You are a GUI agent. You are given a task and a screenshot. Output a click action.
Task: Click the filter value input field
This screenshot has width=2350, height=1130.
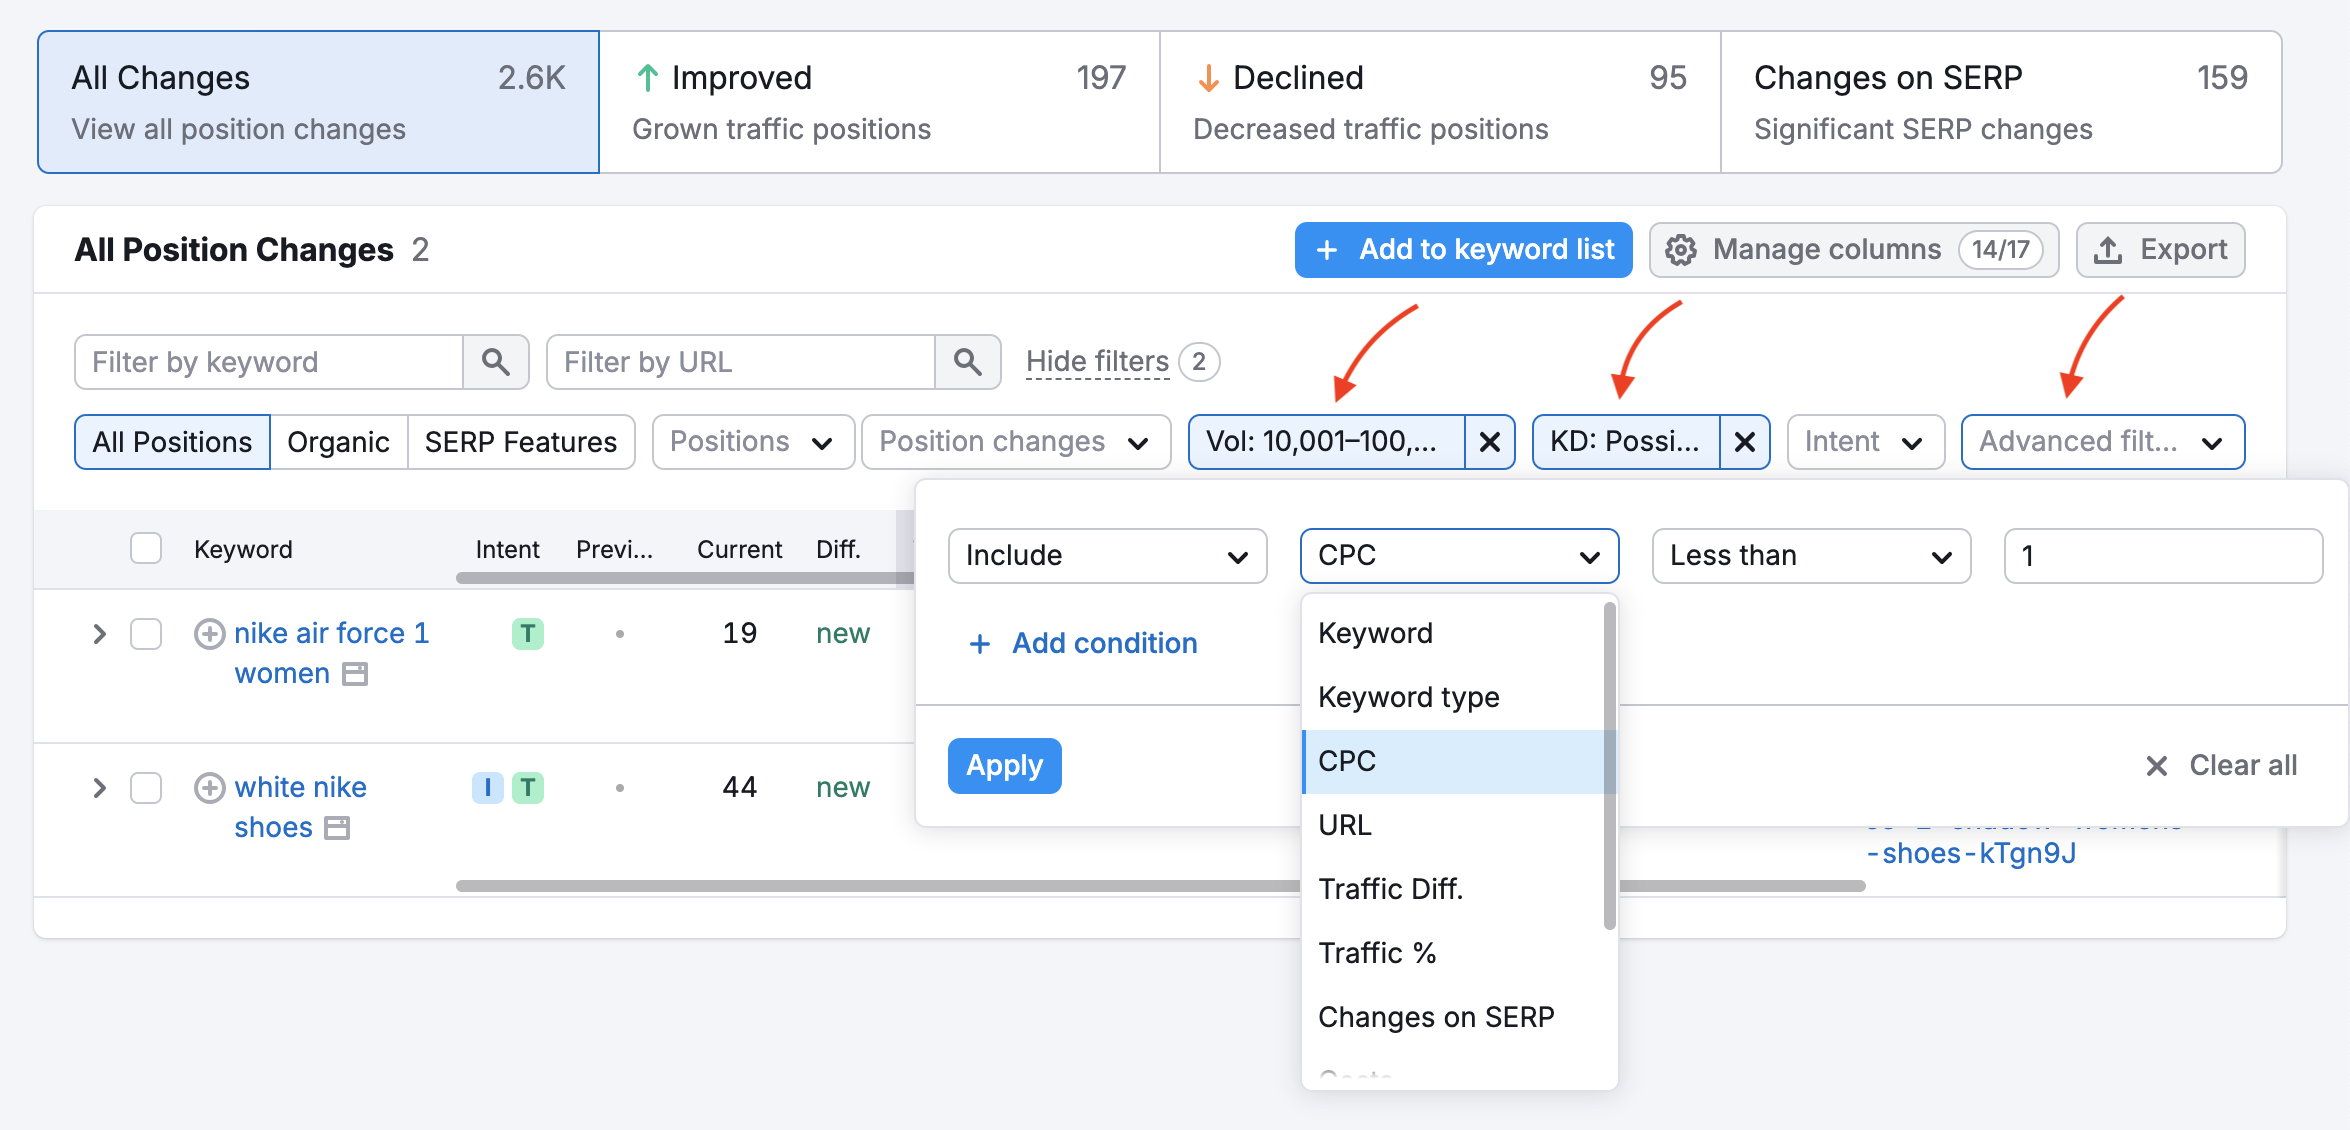[x=2160, y=556]
